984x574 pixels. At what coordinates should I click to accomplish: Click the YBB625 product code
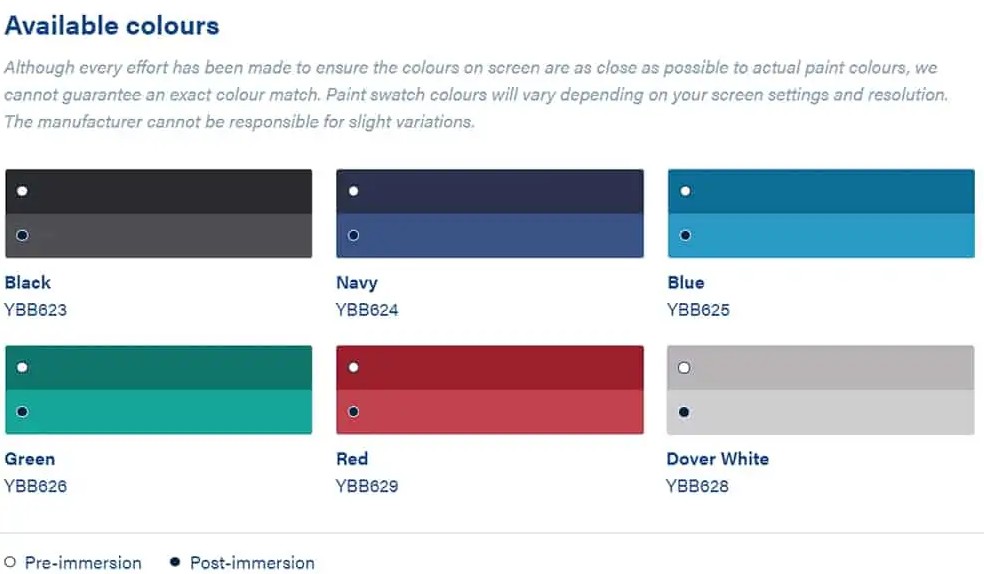[x=698, y=310]
